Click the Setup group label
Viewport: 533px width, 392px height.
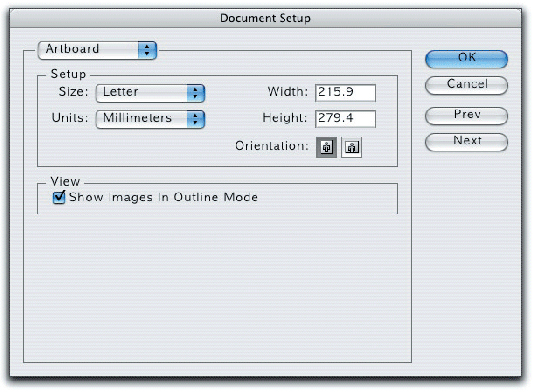coord(68,74)
